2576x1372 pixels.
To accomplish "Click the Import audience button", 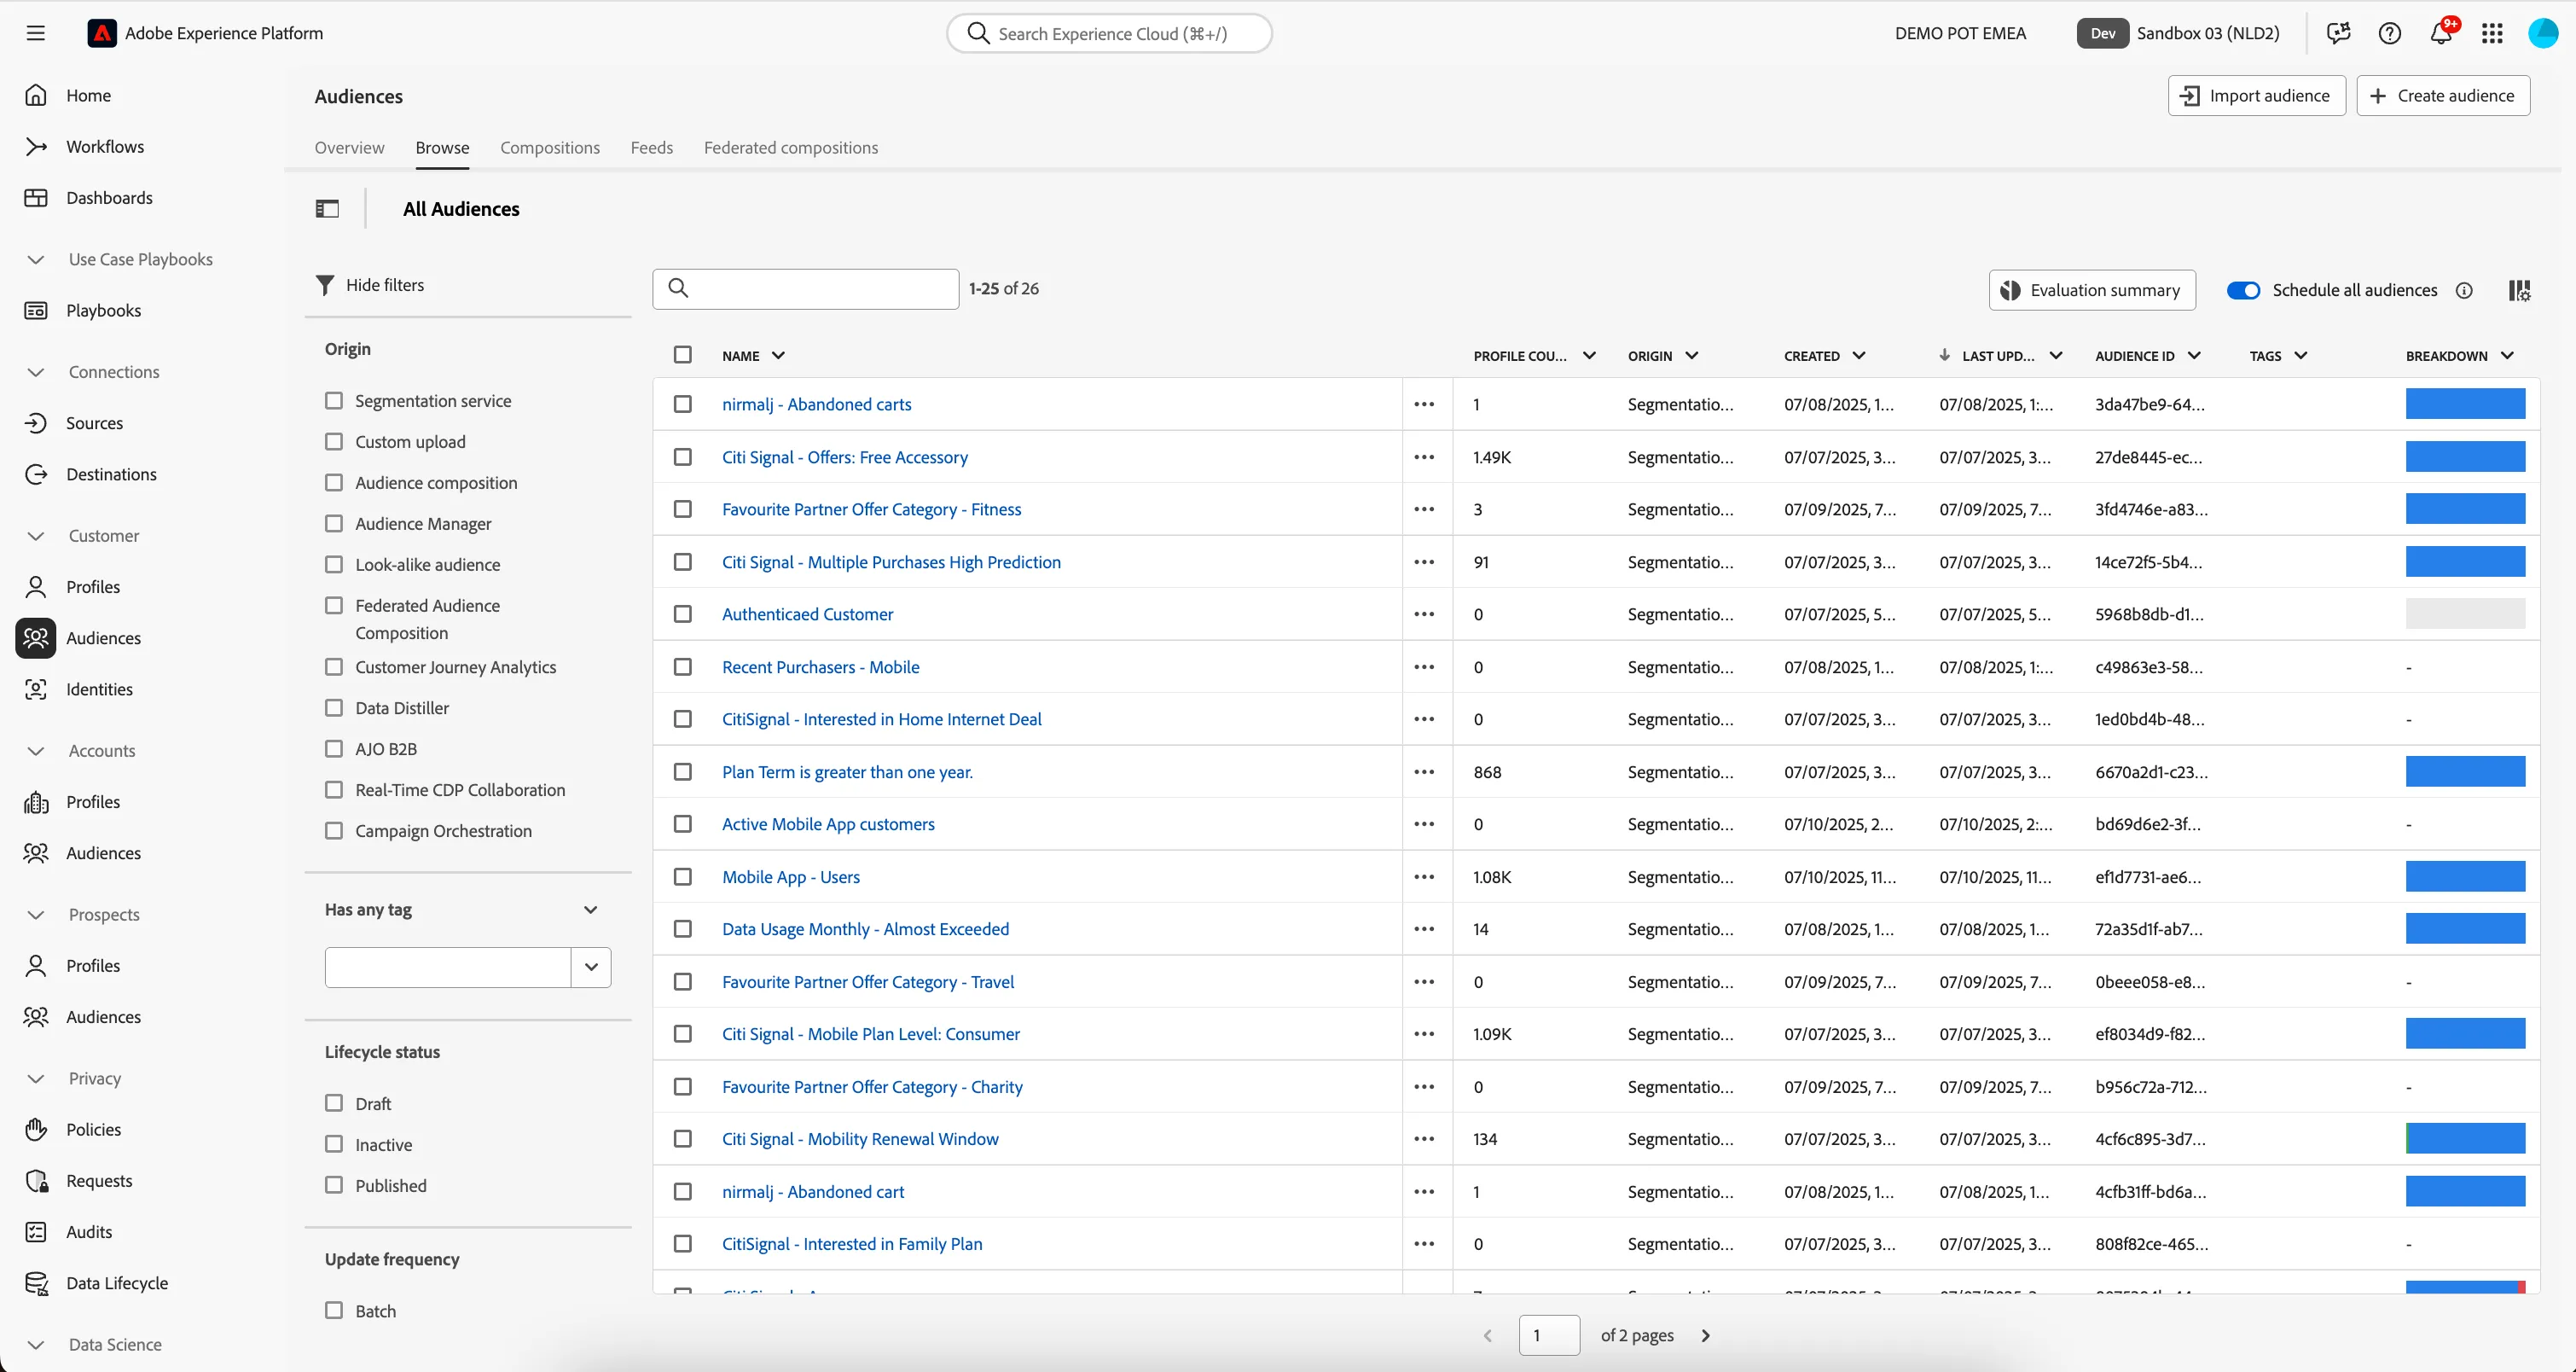I will 2256,95.
